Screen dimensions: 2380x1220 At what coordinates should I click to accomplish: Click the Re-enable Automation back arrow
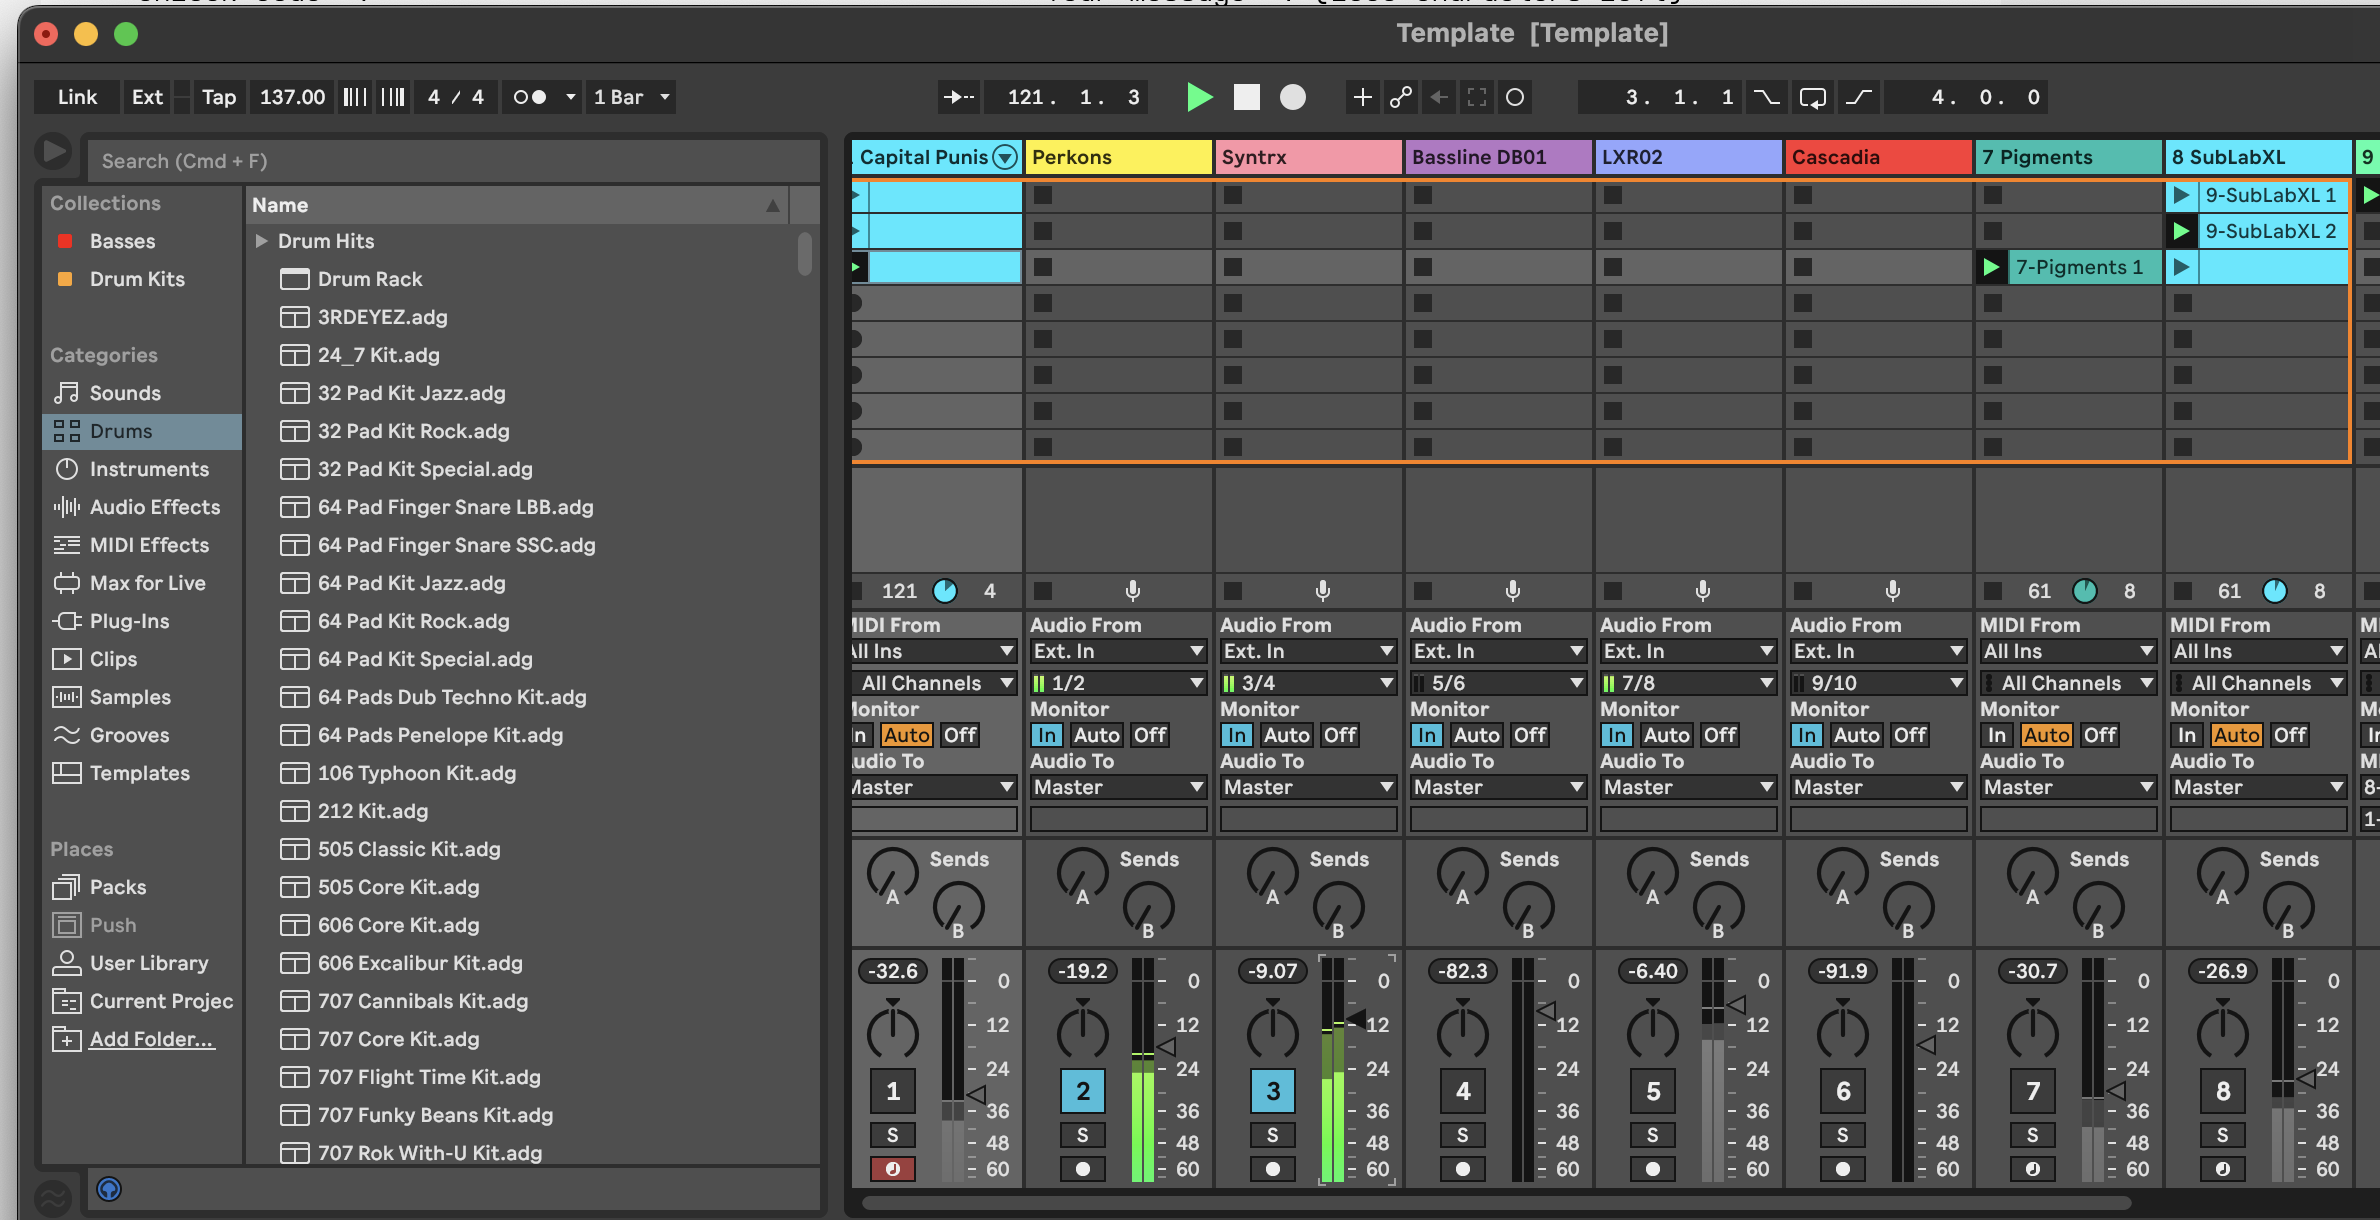pyautogui.click(x=1439, y=97)
